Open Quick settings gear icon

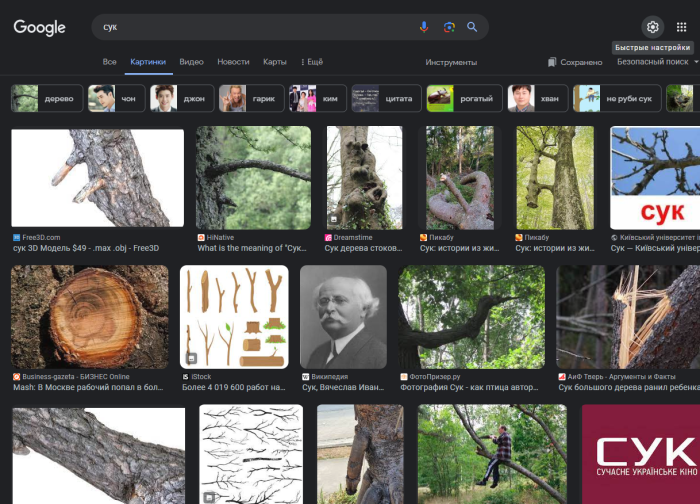pos(653,27)
